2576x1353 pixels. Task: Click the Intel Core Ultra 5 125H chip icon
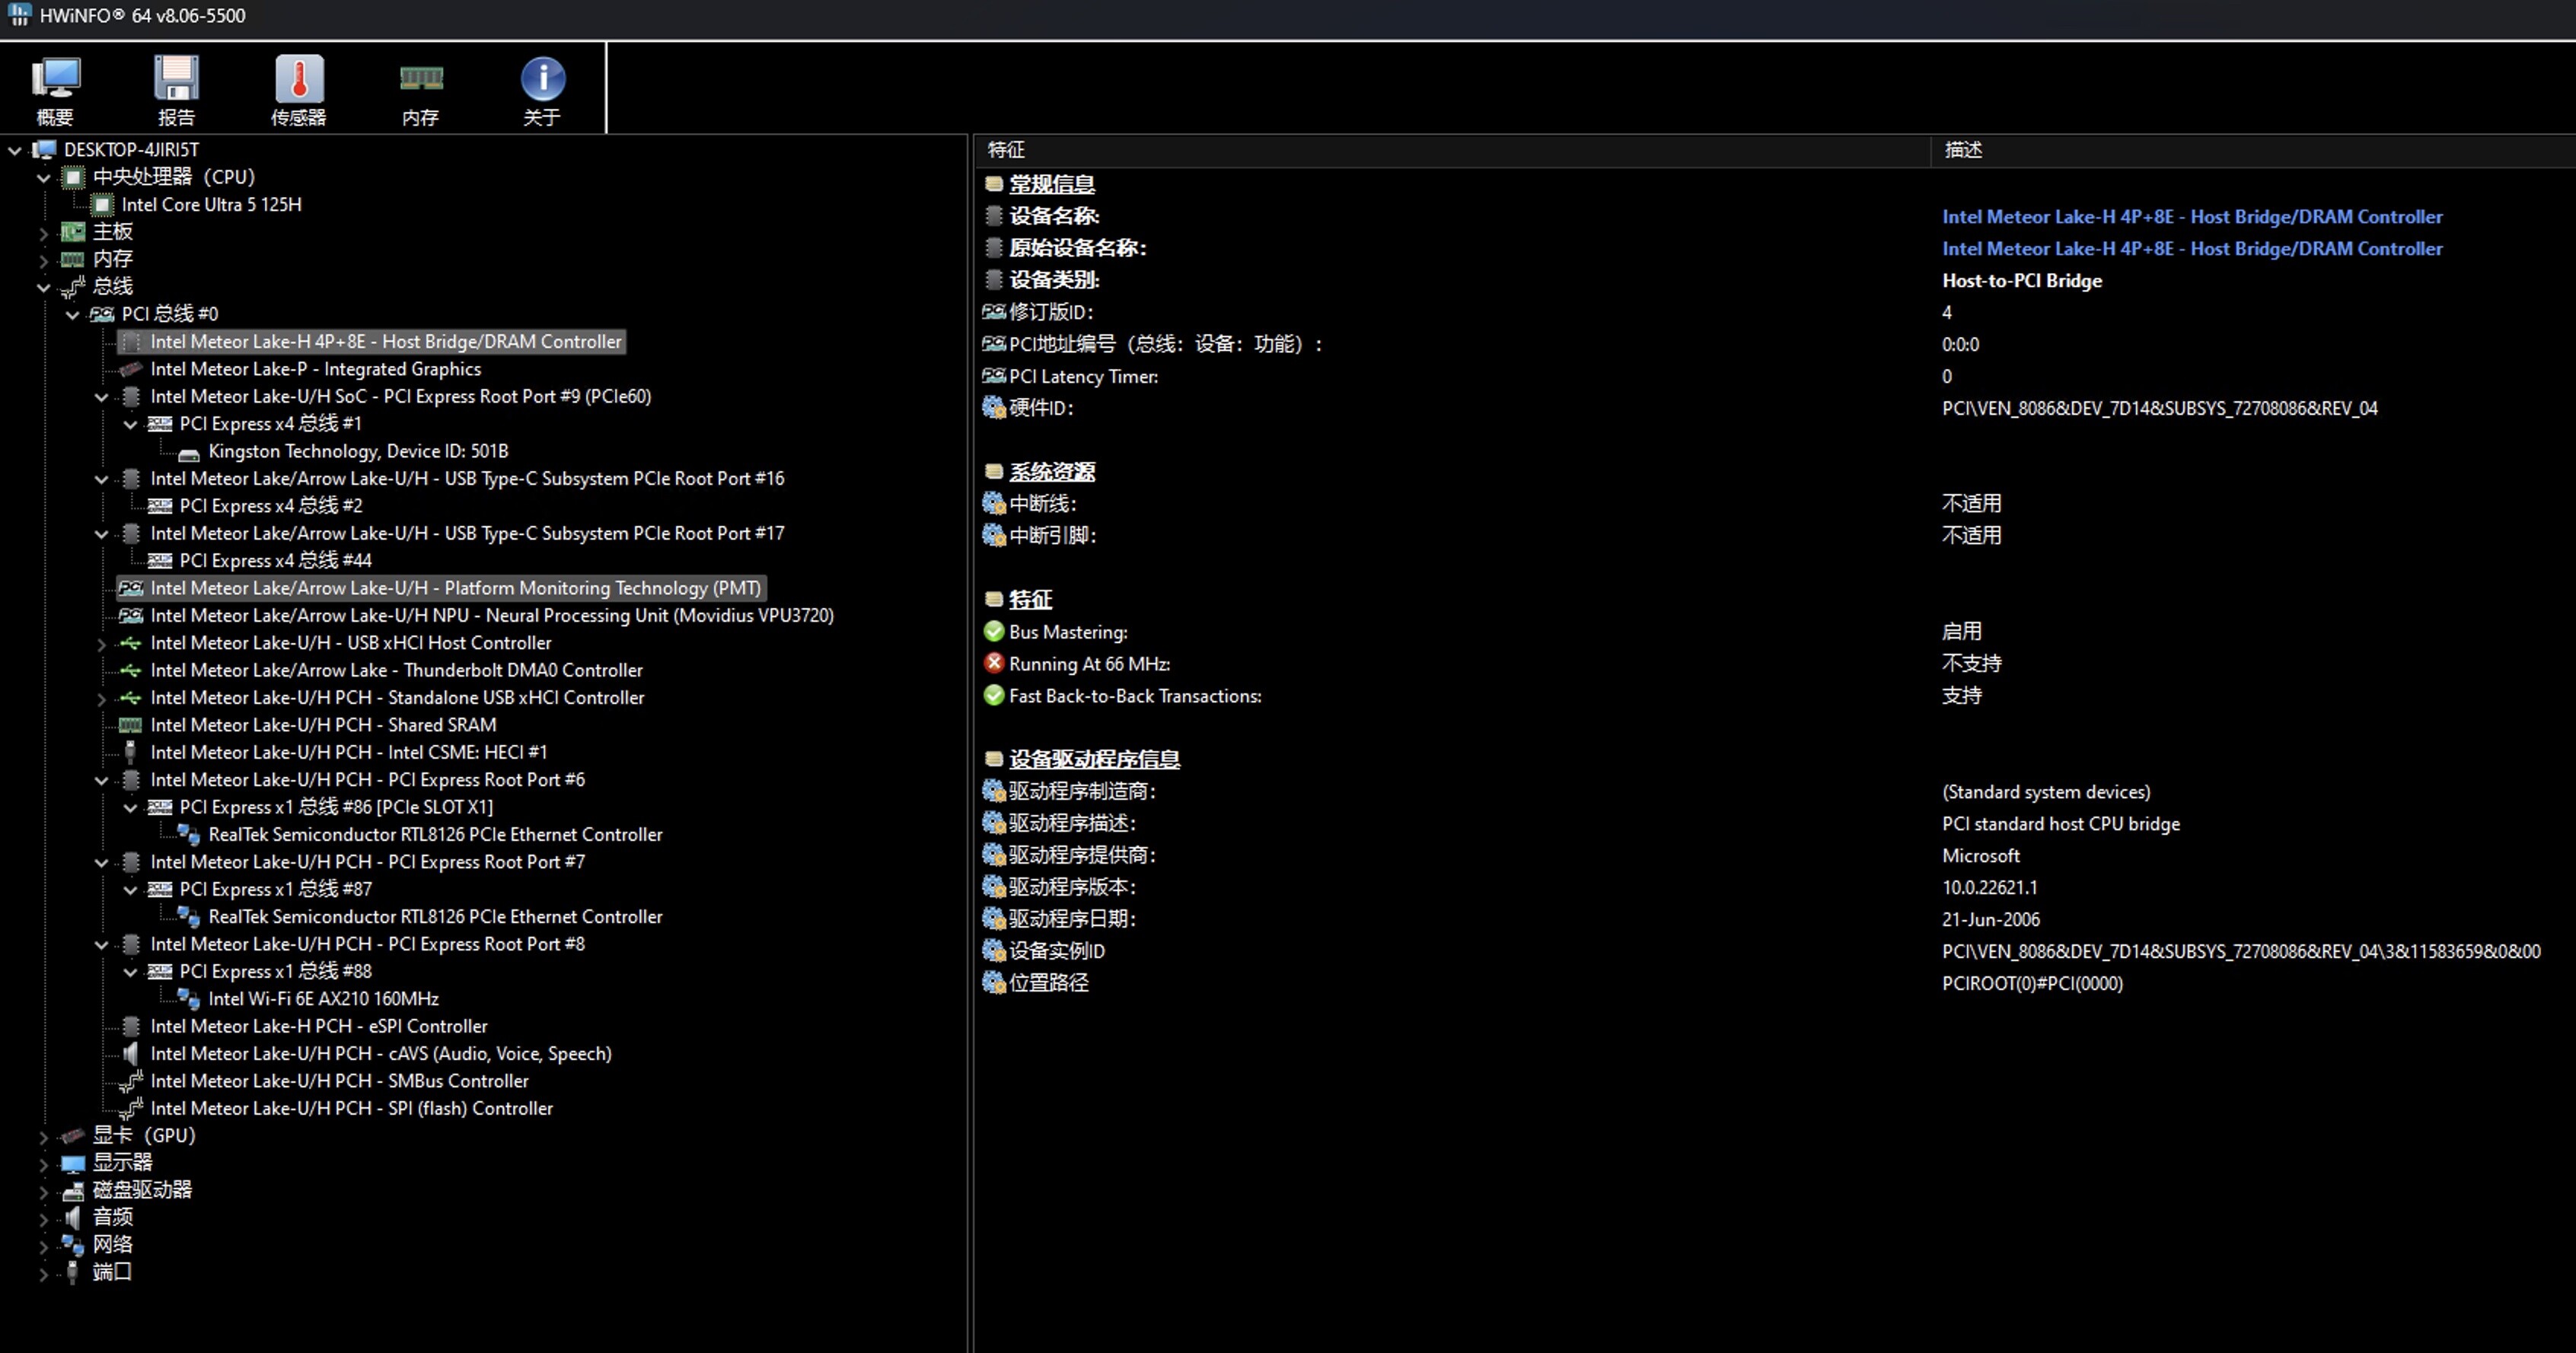102,205
